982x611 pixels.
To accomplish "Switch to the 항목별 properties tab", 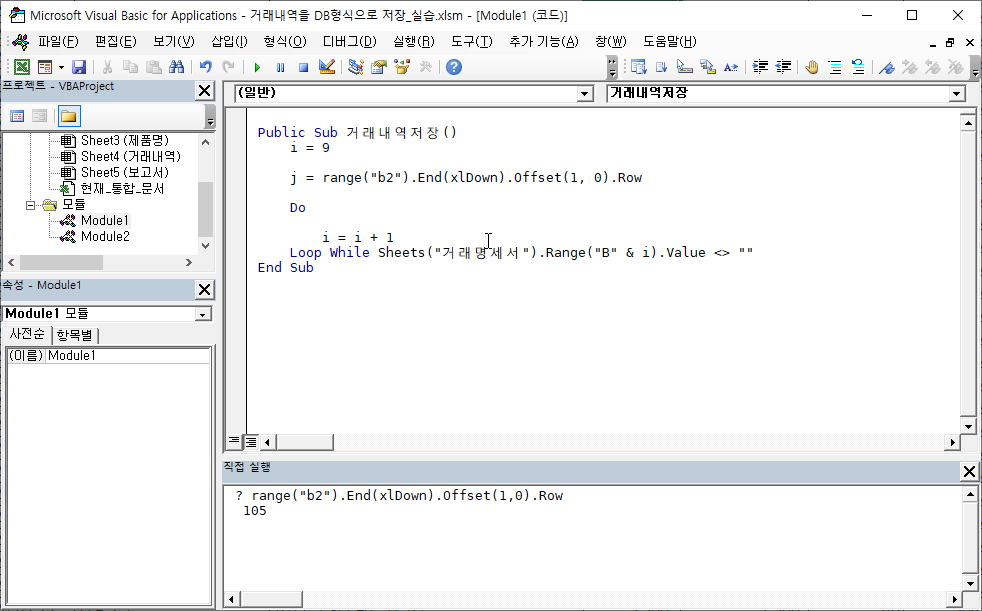I will coord(75,335).
